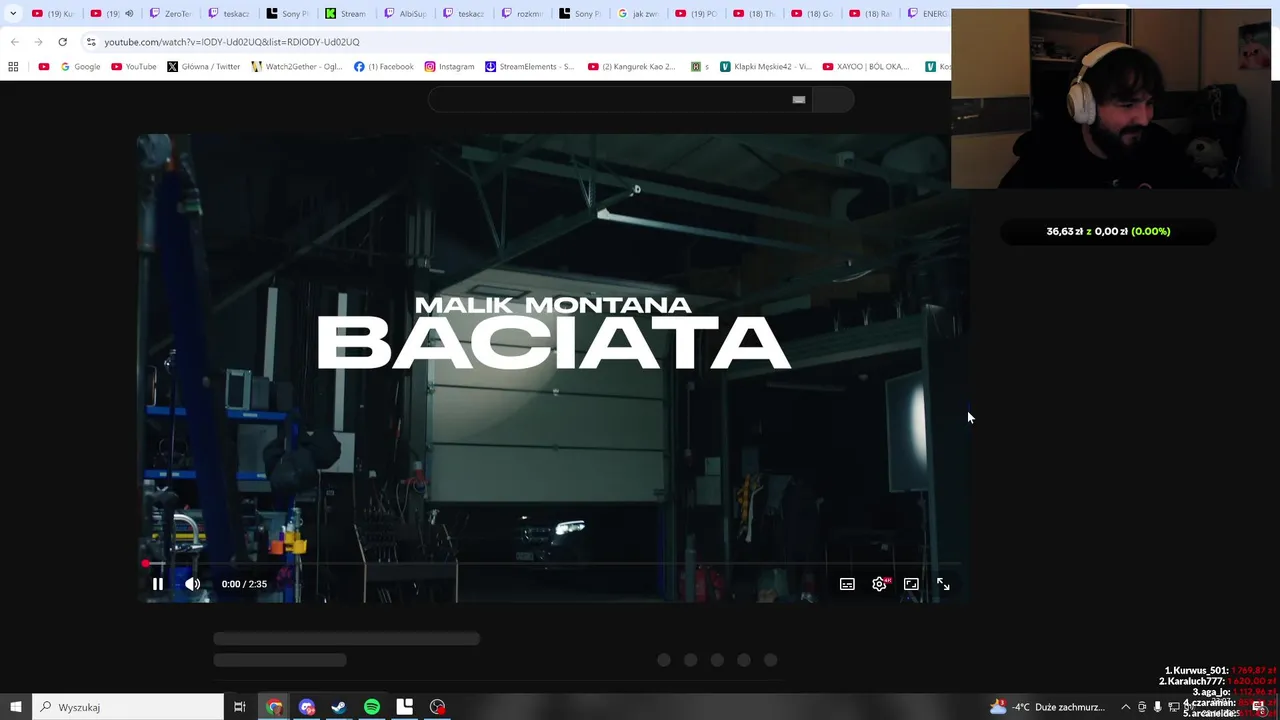Open Kangurek Kao bookmark
Screen dimensions: 1280x720
click(x=632, y=67)
